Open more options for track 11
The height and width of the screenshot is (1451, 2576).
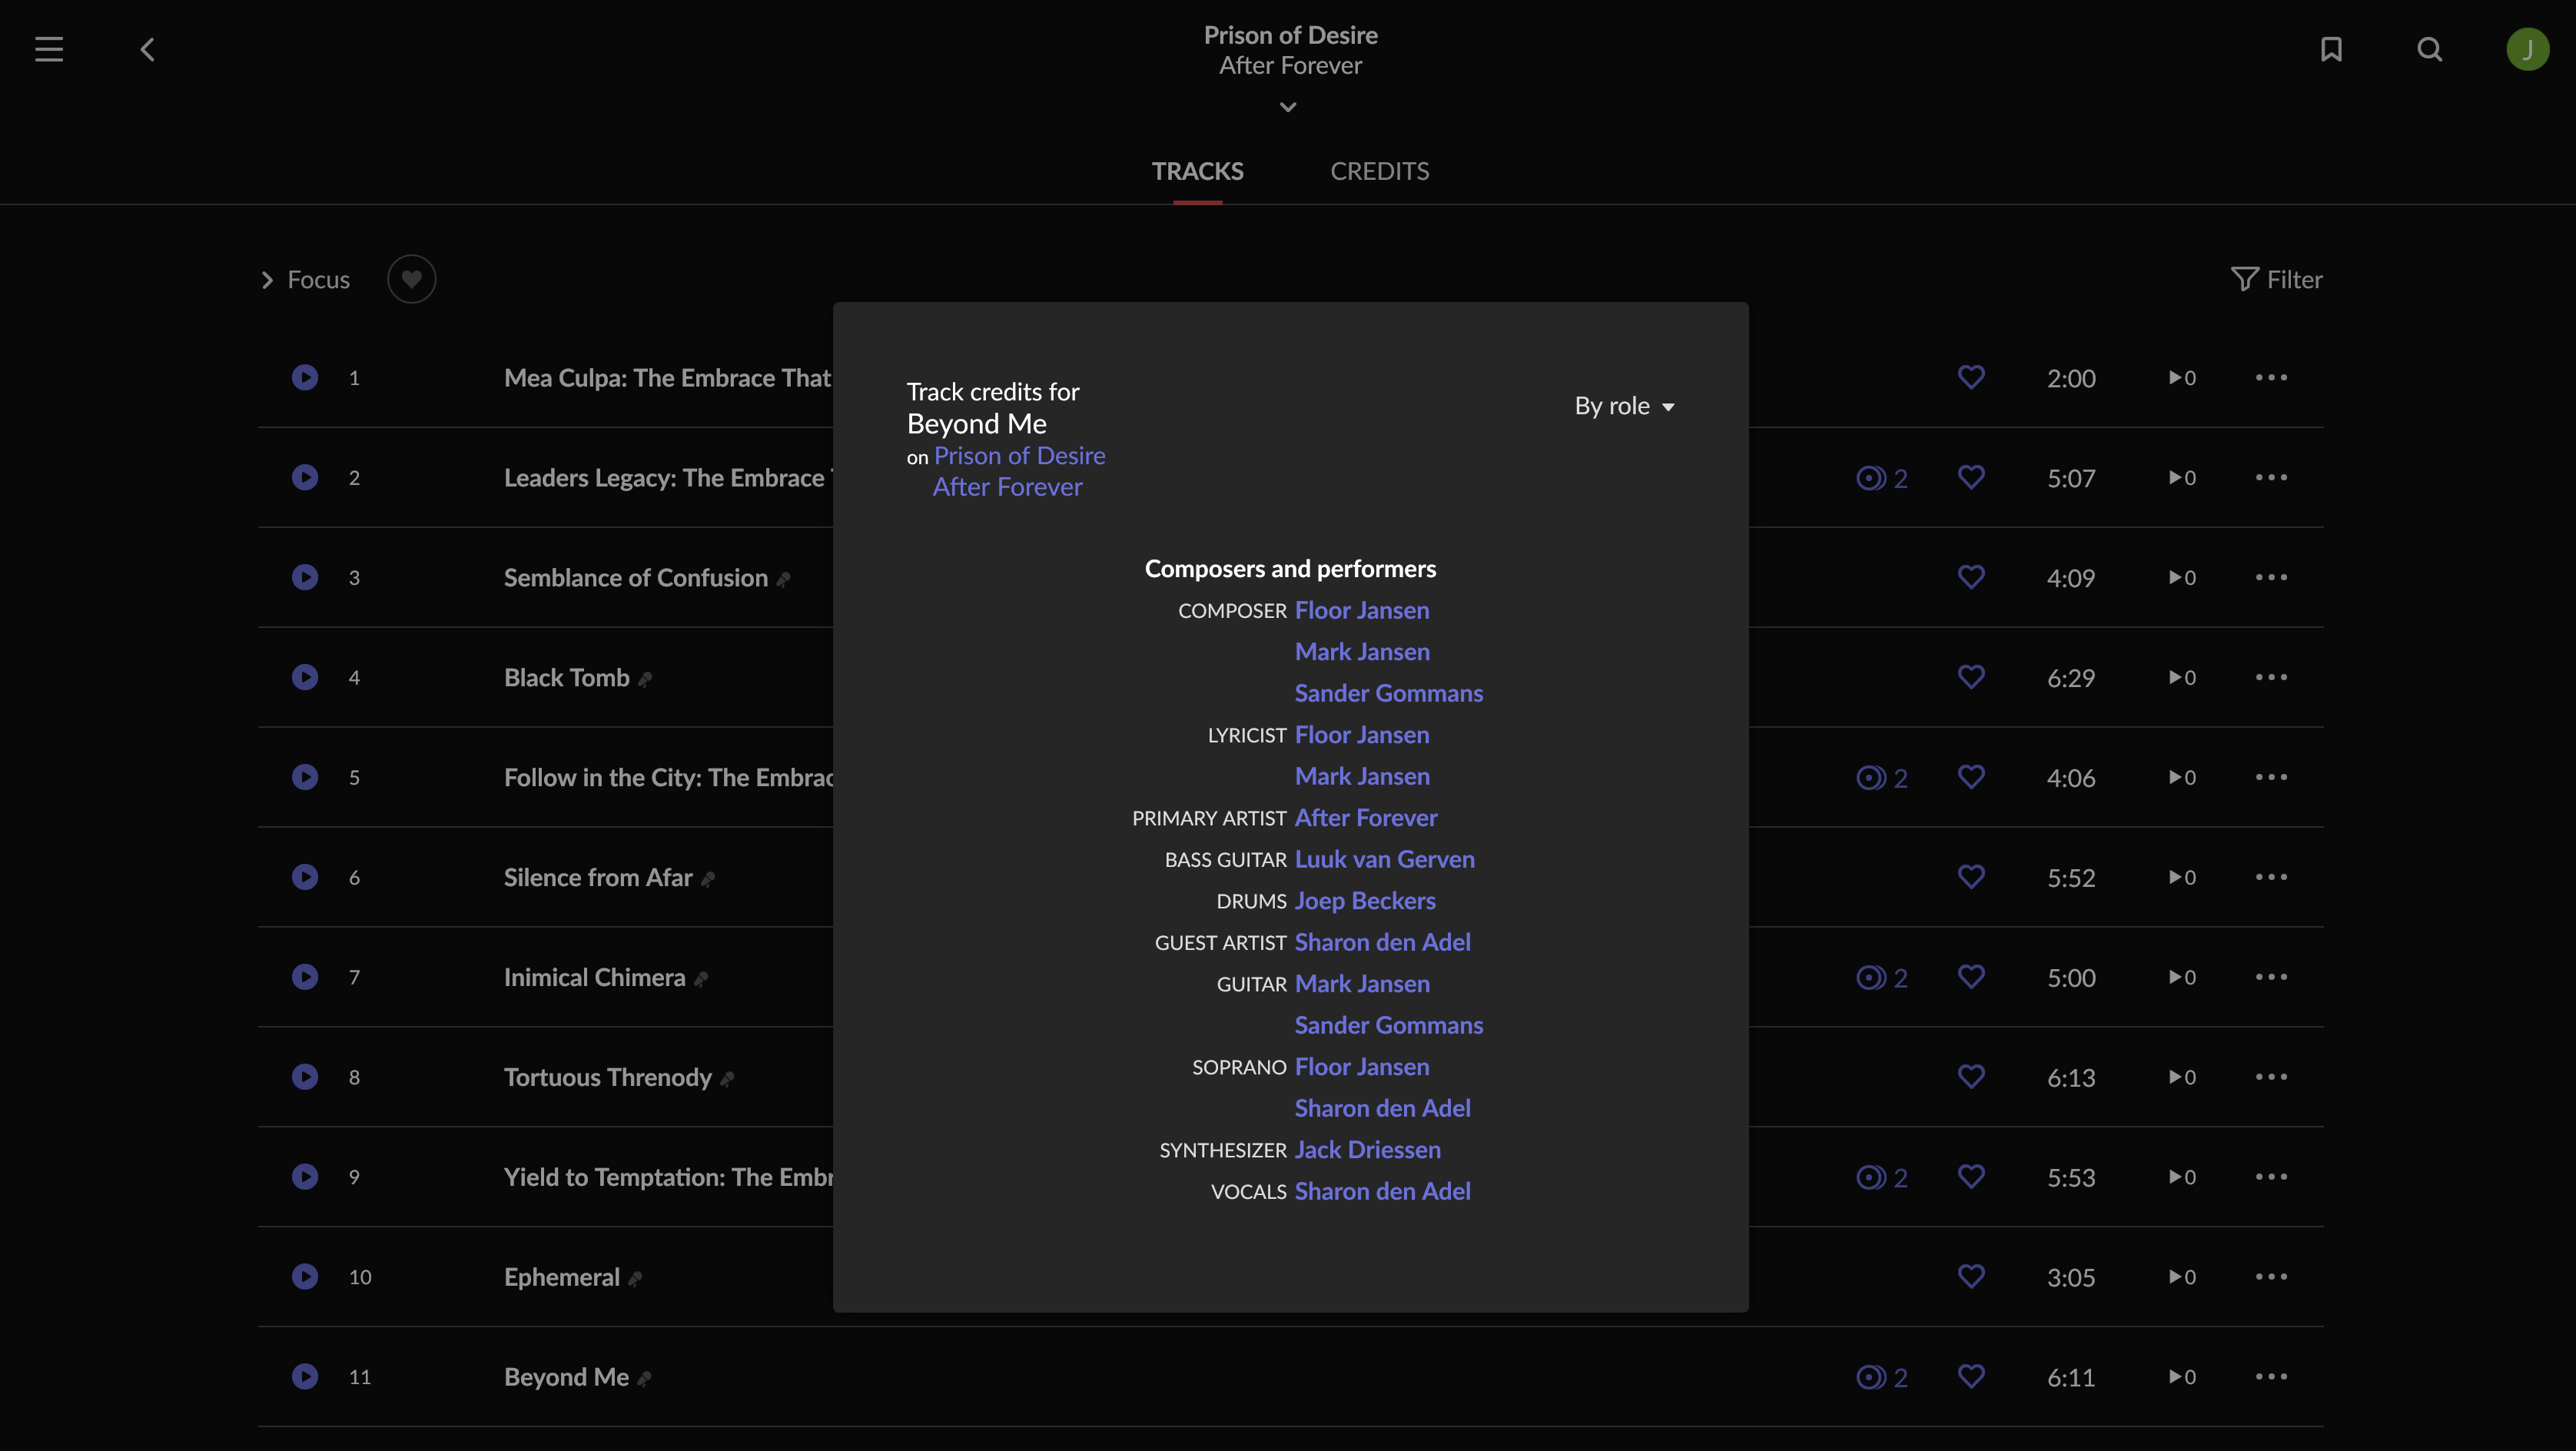(2271, 1376)
